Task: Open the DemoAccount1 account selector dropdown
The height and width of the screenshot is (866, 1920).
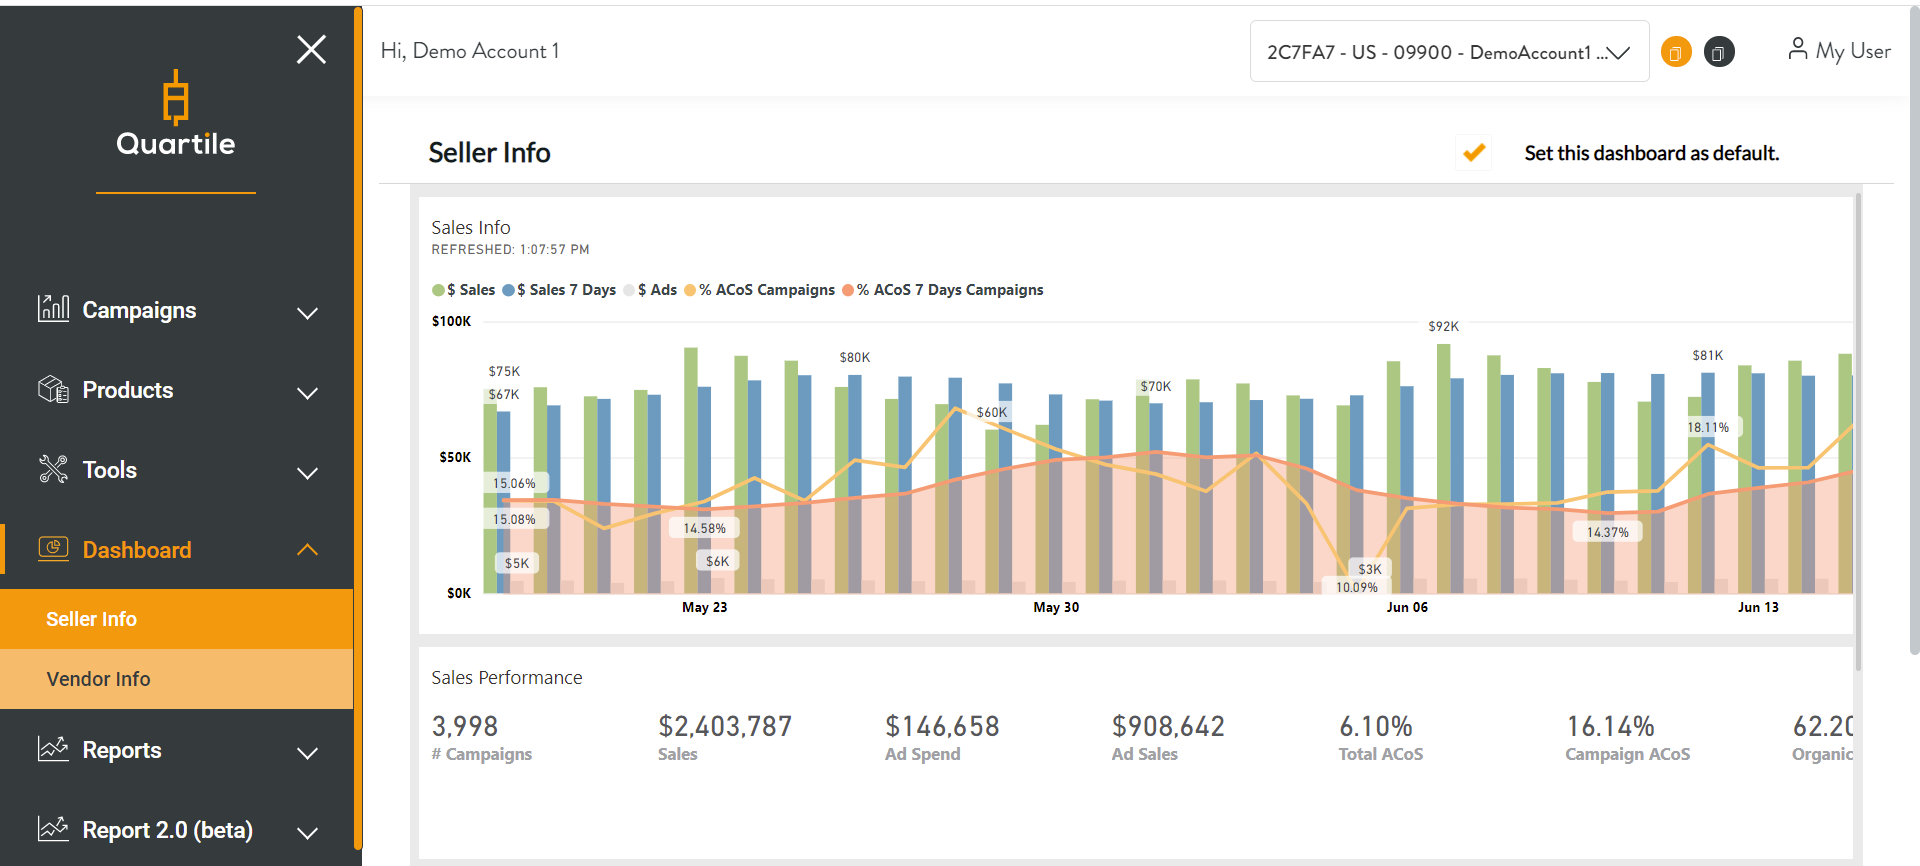Action: 1448,52
